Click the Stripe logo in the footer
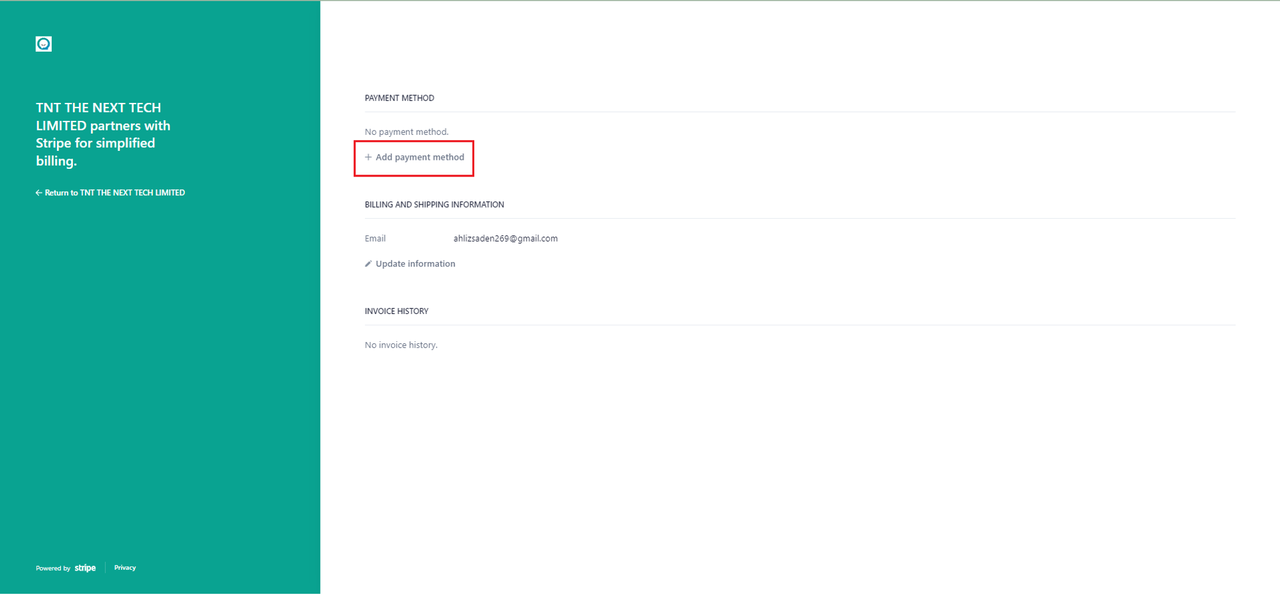The width and height of the screenshot is (1280, 594). click(85, 568)
